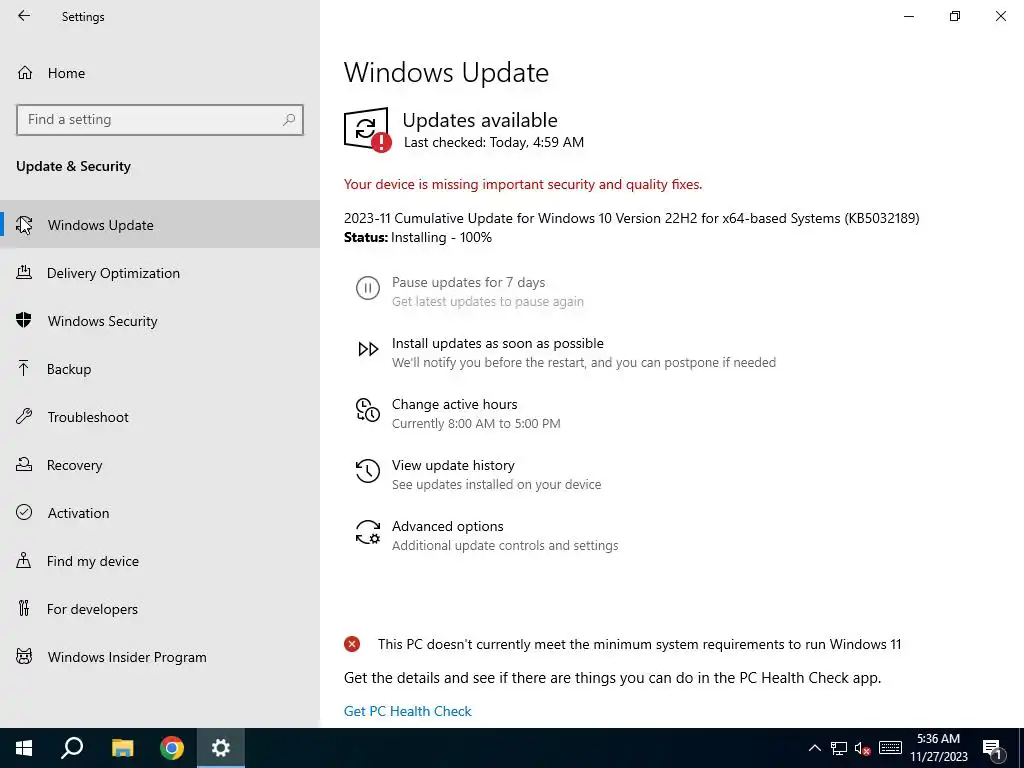Click the gear-sync icon for Advanced options
The image size is (1024, 768).
[x=368, y=532]
